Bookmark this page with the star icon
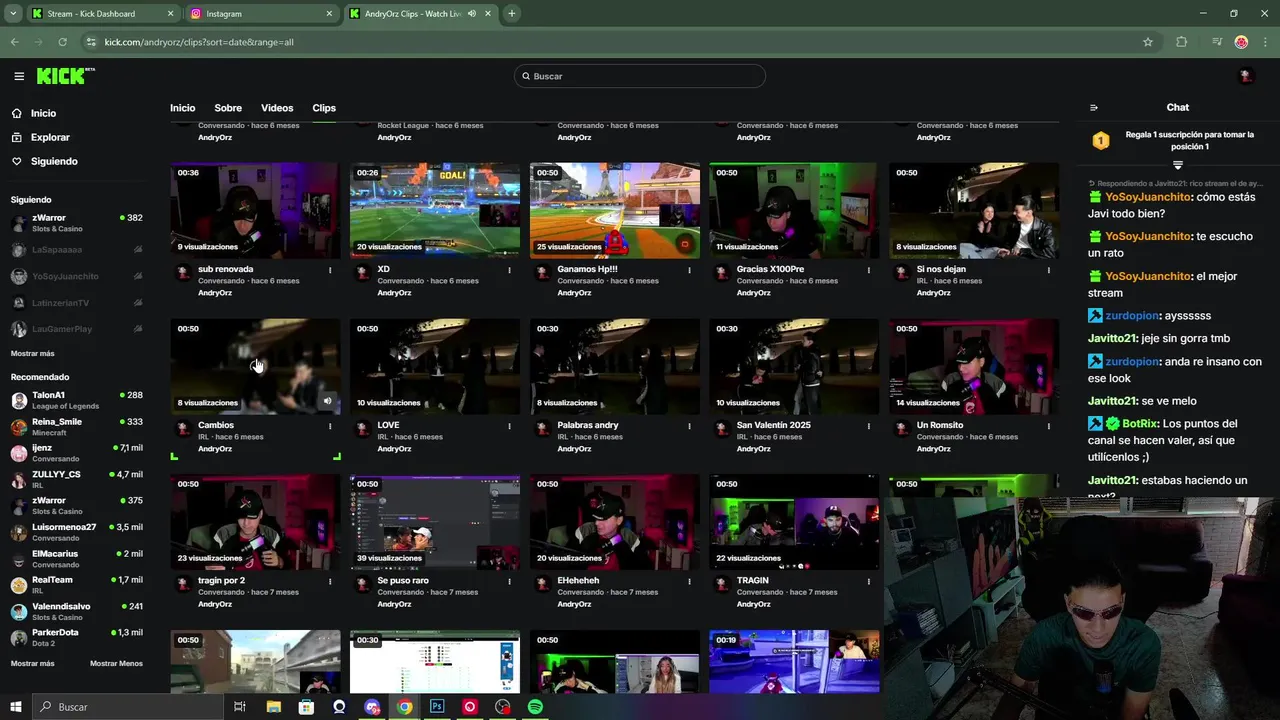The width and height of the screenshot is (1280, 720). click(x=1148, y=42)
